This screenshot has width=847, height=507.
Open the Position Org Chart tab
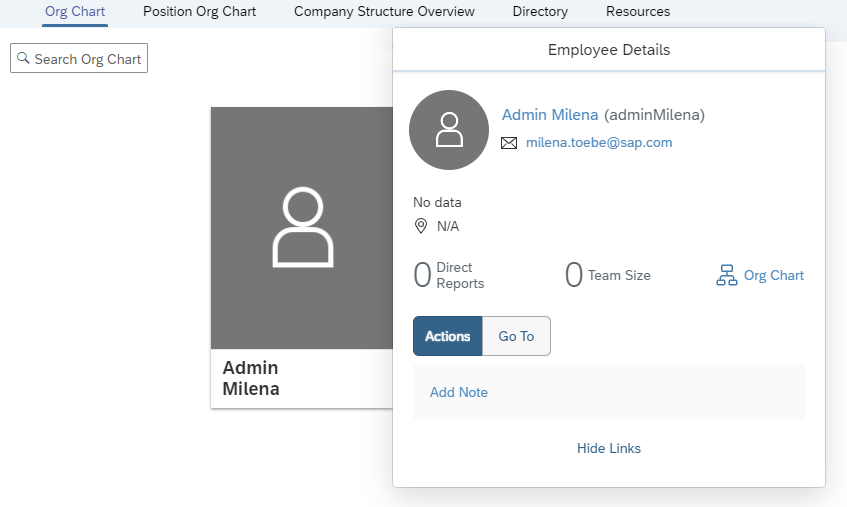[199, 11]
